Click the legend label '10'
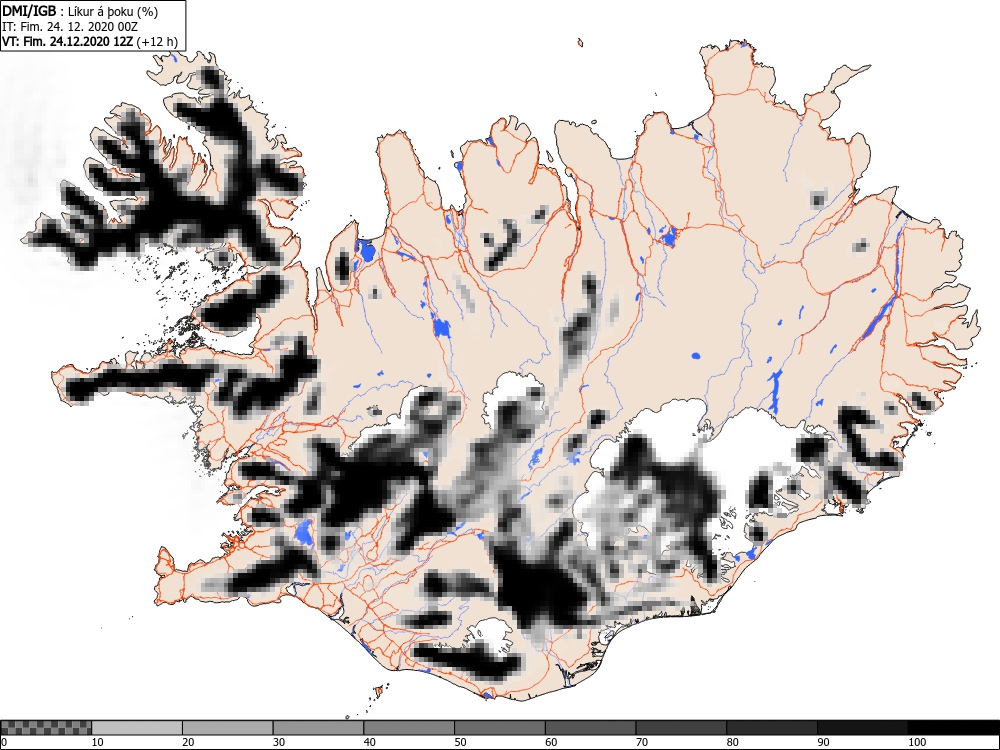This screenshot has height=750, width=1000. [98, 742]
